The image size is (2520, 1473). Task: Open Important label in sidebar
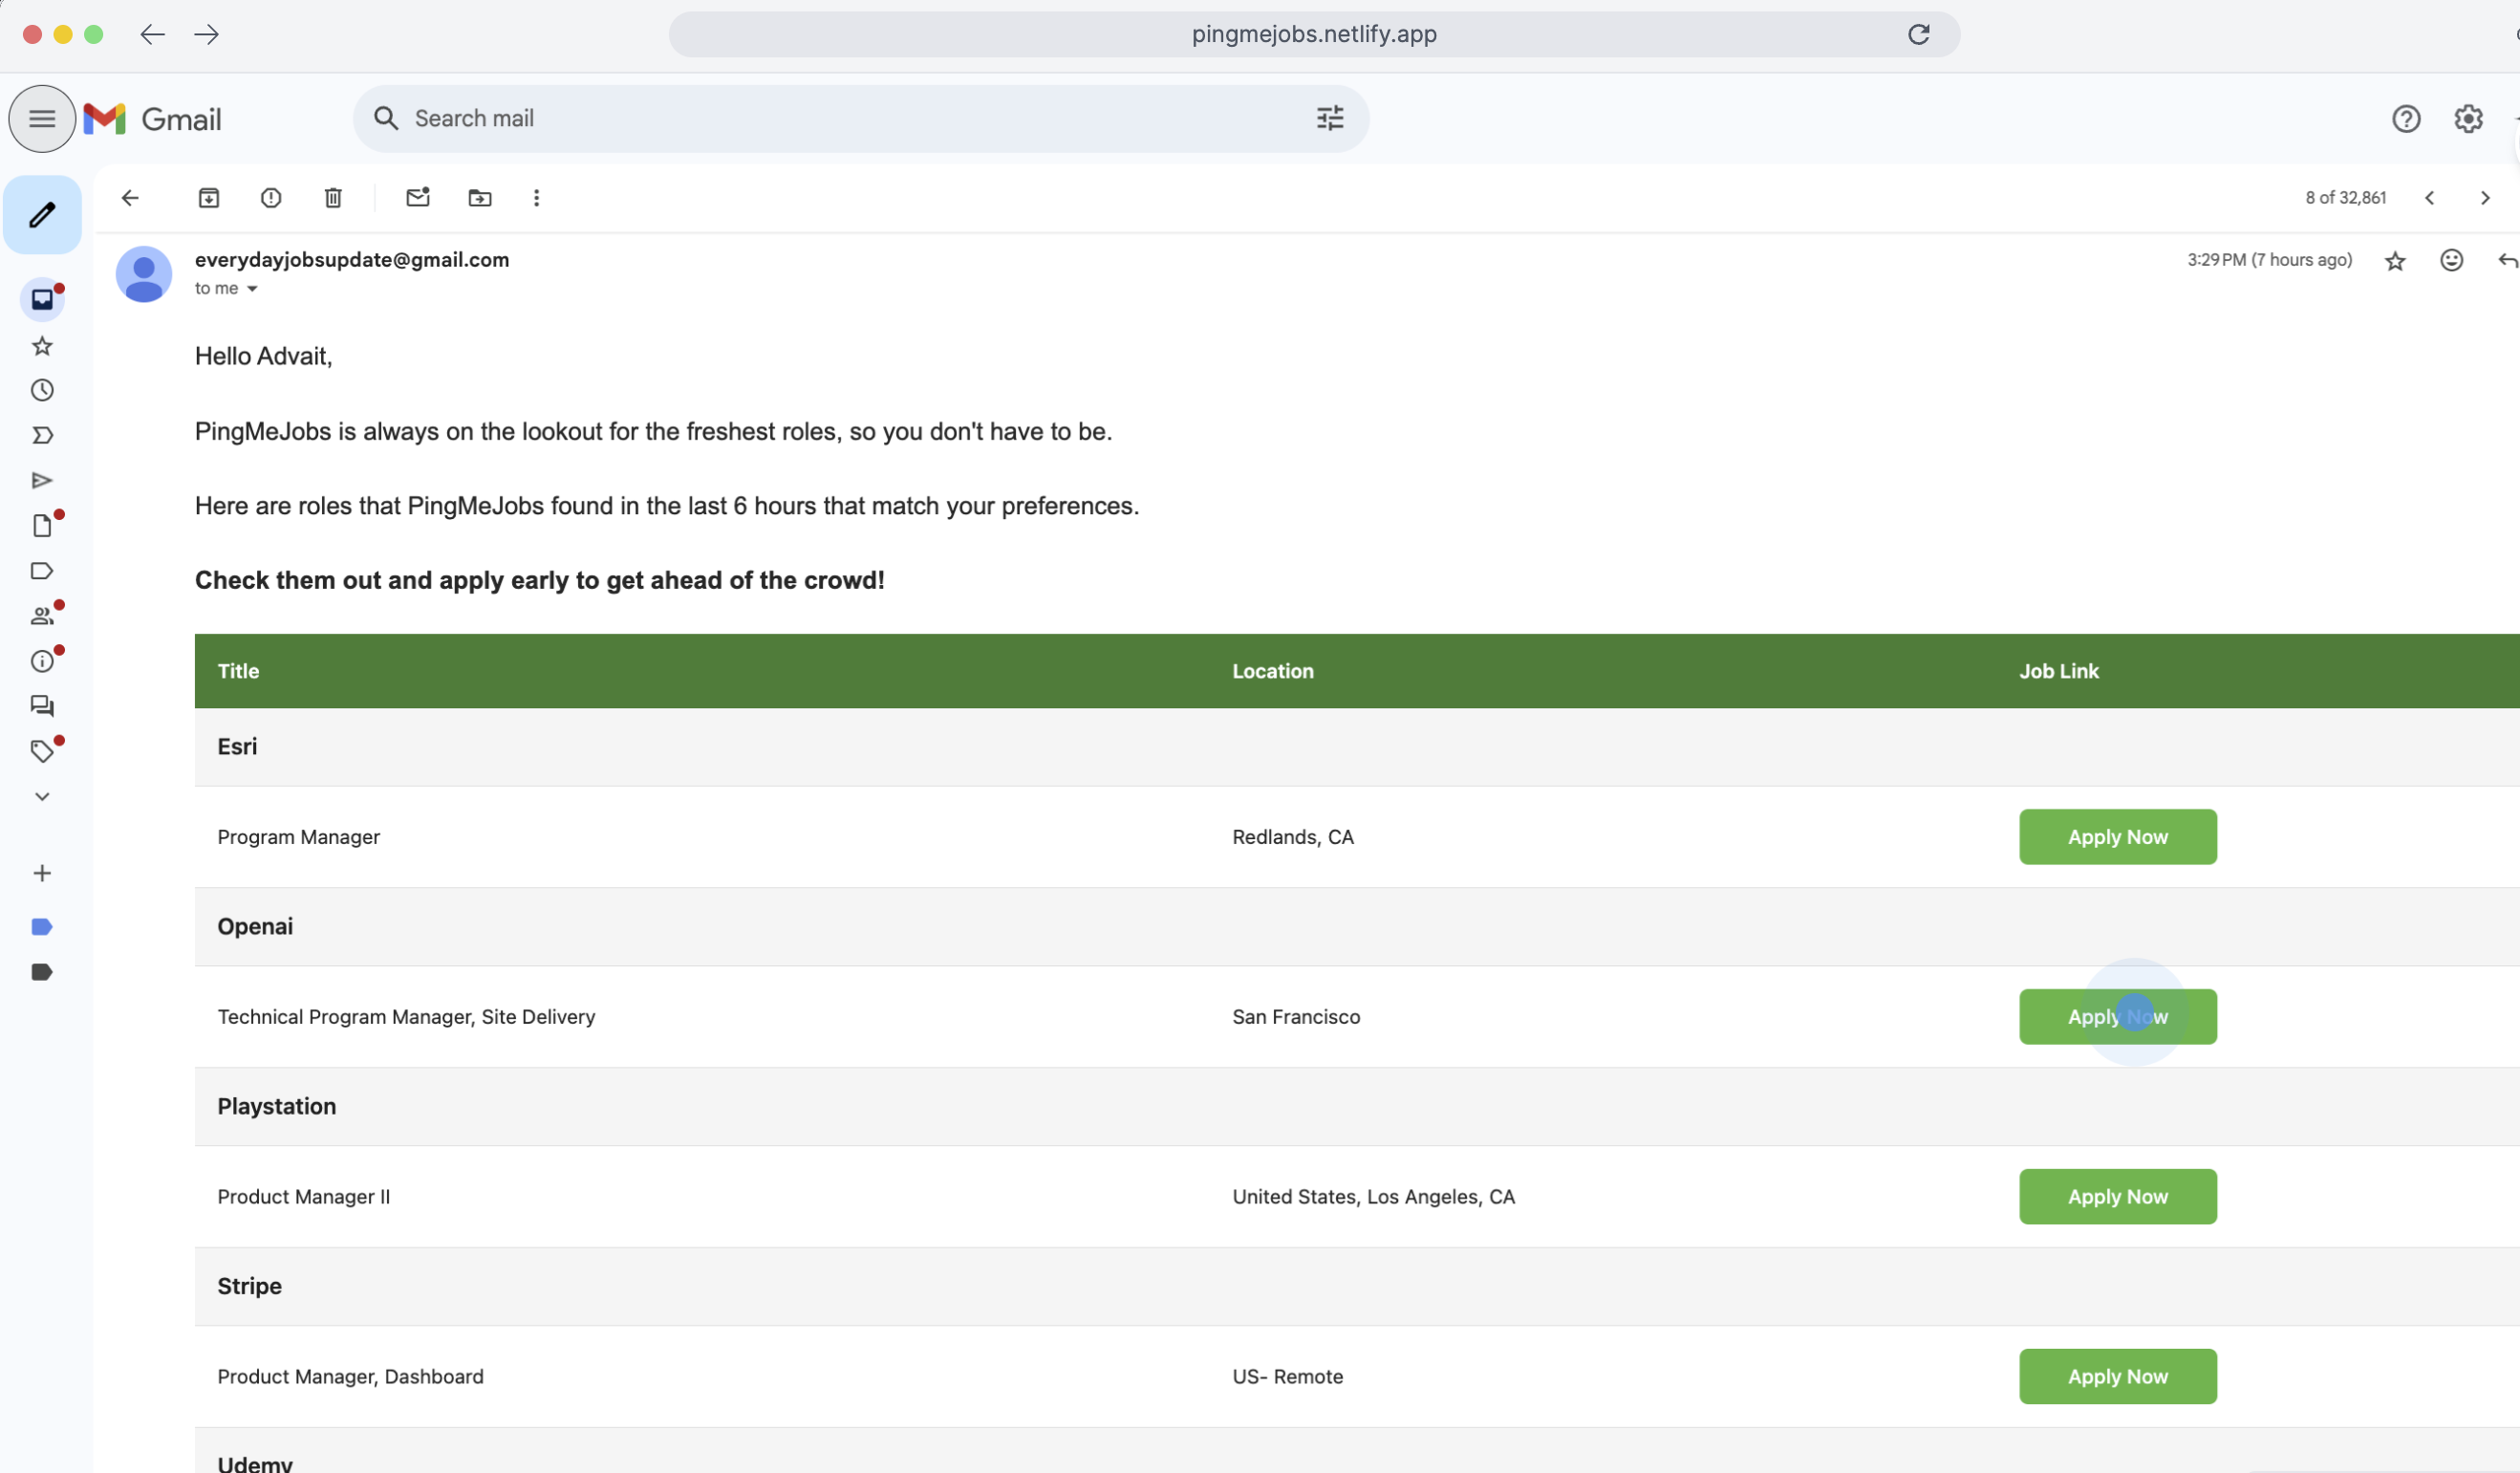click(42, 436)
